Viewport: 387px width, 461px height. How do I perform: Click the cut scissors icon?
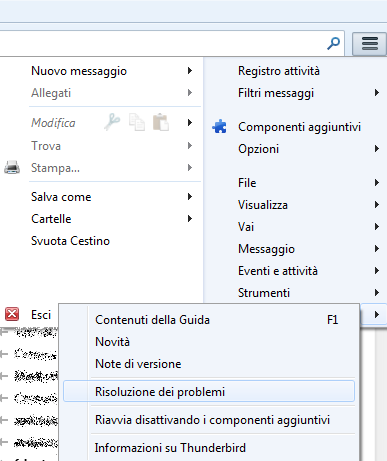(x=112, y=122)
